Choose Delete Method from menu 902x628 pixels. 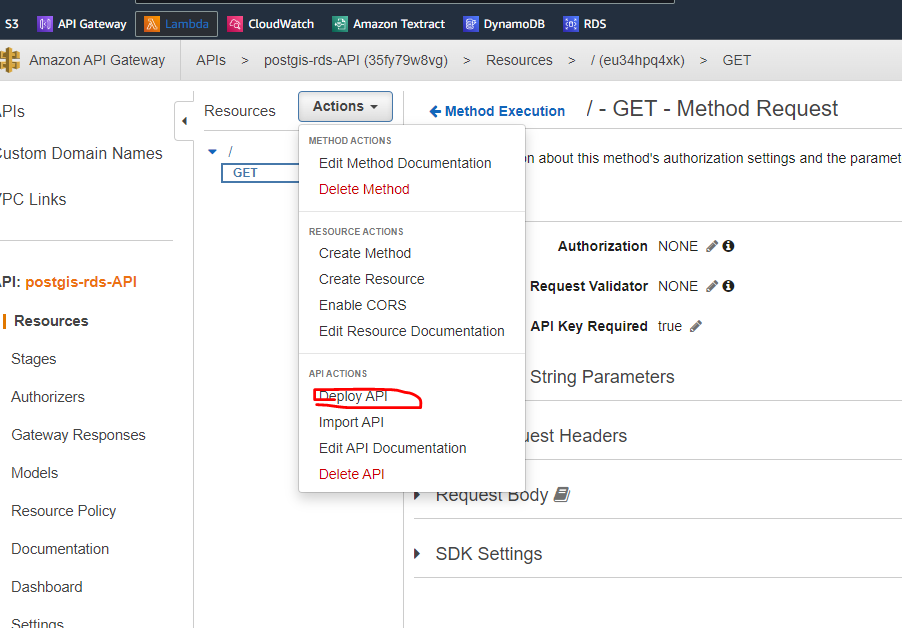364,189
